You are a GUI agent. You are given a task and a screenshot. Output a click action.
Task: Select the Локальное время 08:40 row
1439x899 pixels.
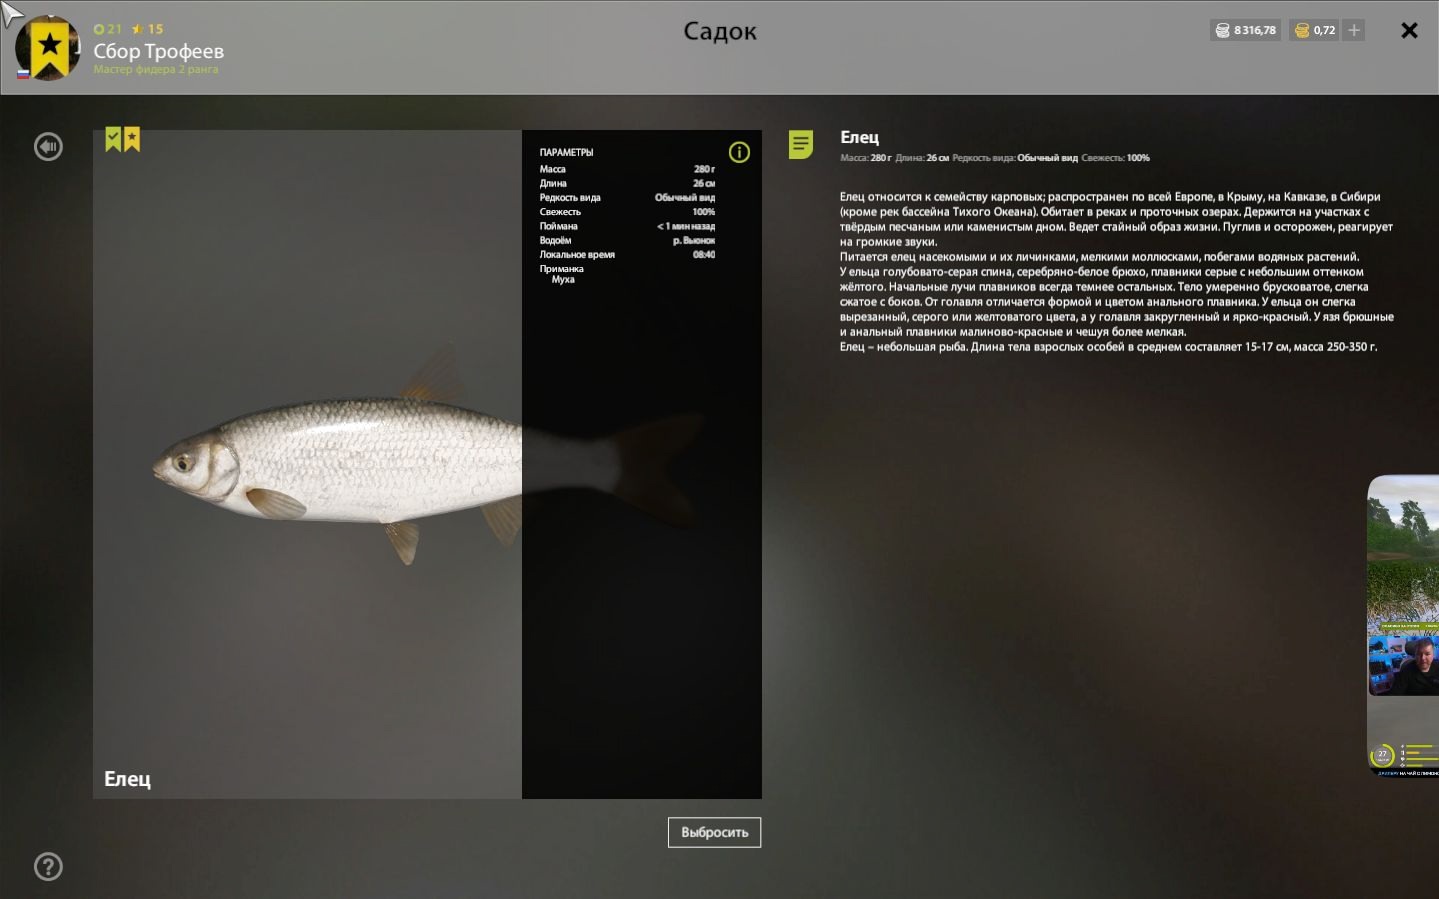click(x=627, y=254)
